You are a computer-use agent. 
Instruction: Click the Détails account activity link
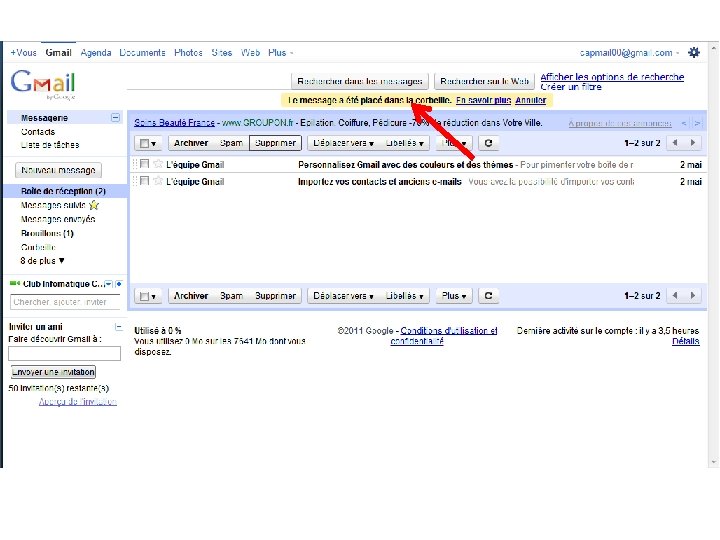pos(686,341)
